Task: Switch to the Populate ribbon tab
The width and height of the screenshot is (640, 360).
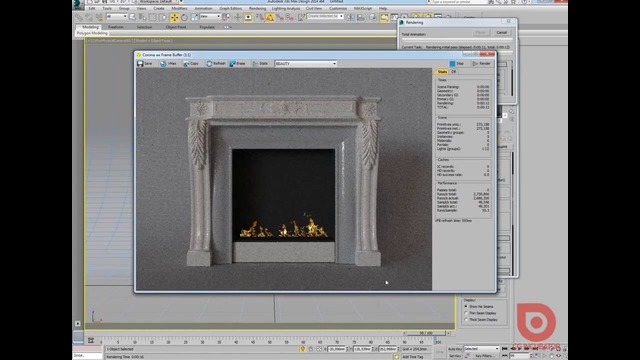Action: (x=207, y=27)
